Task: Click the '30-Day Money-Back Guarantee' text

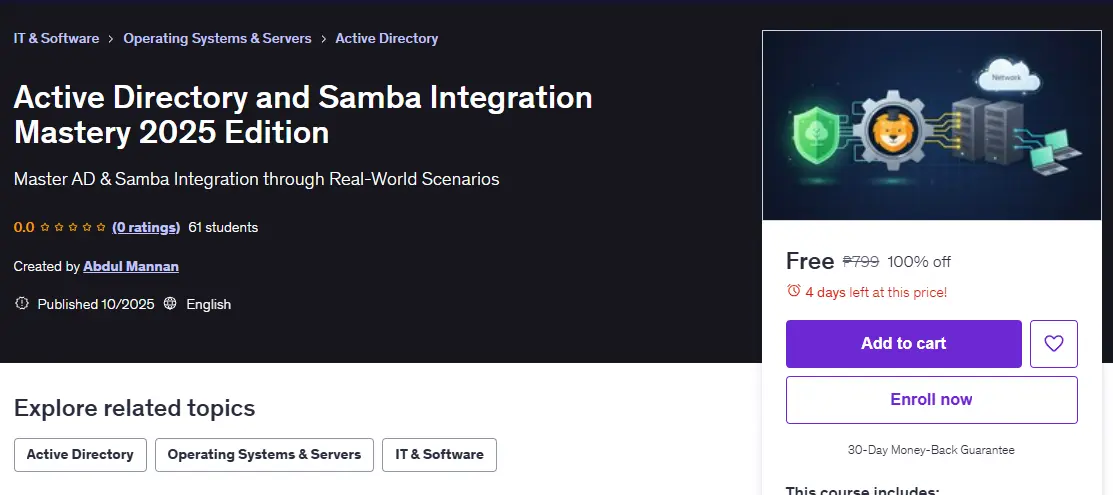Action: (x=931, y=450)
